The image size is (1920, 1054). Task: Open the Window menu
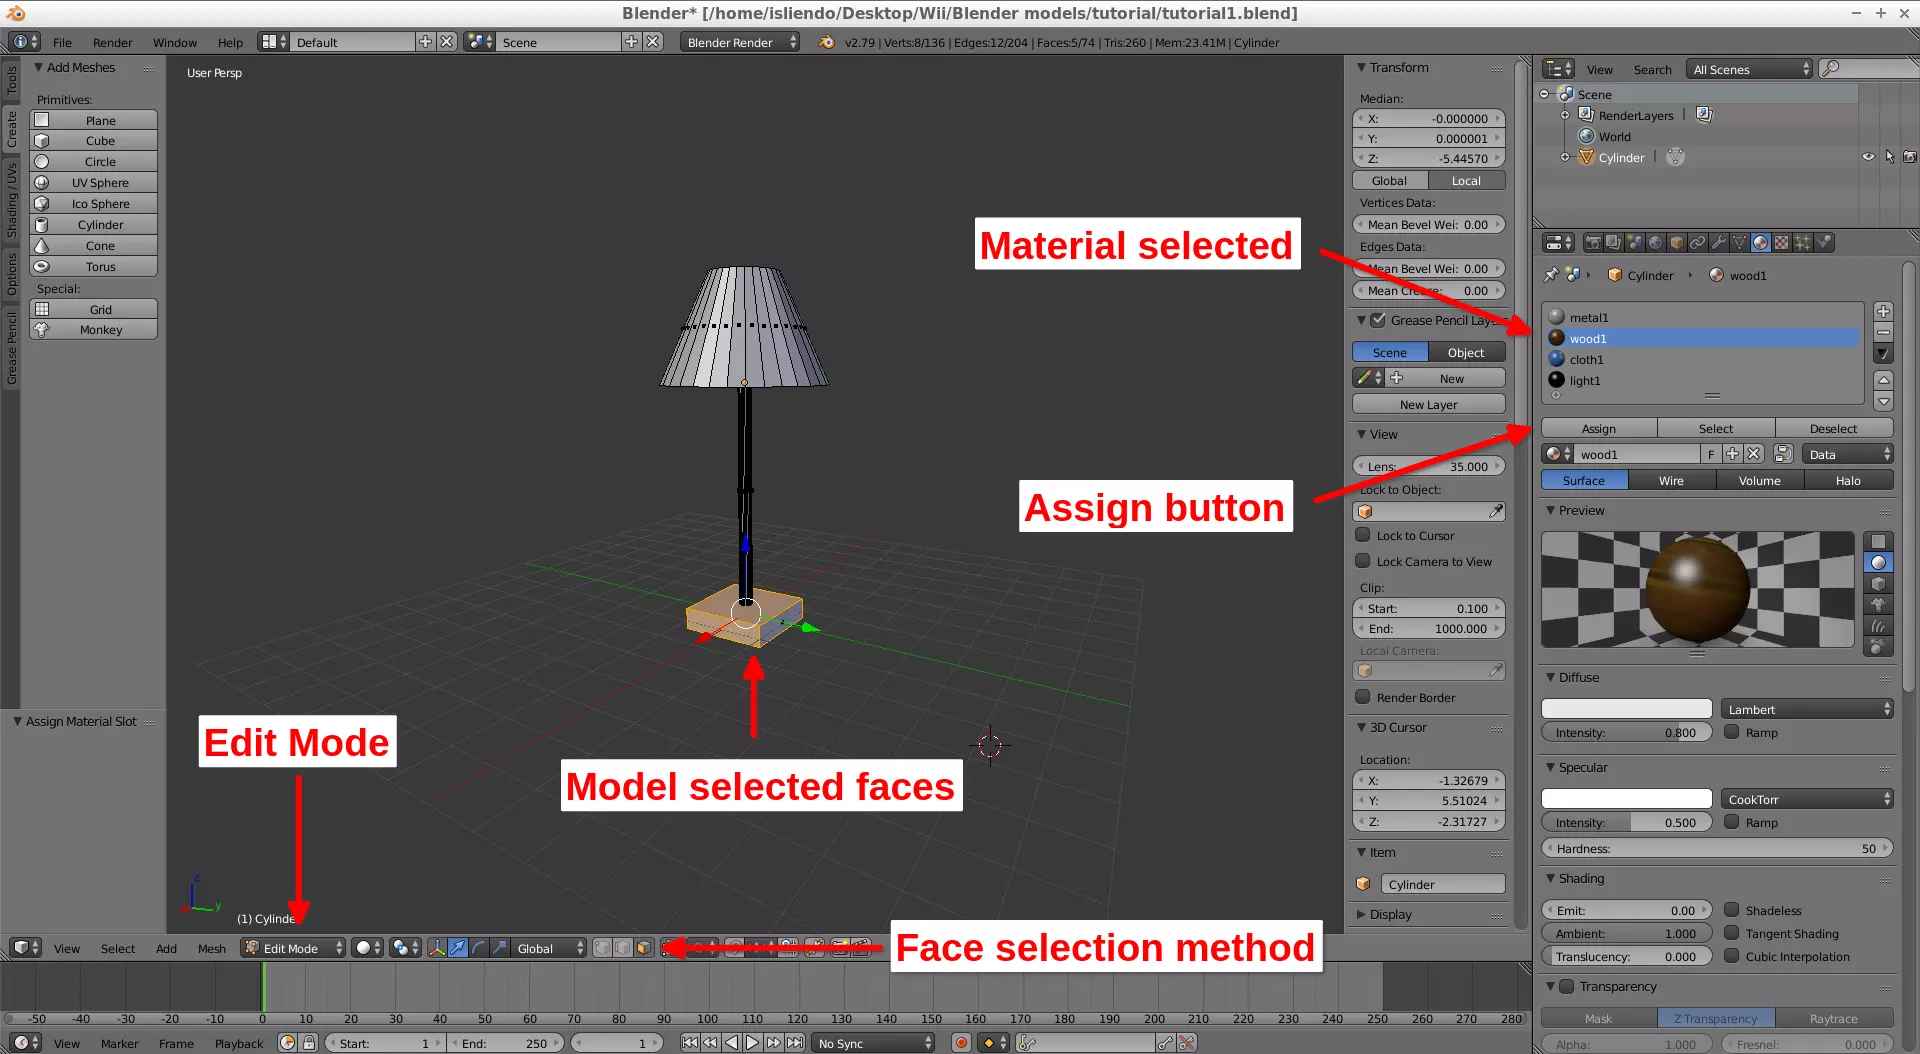174,42
